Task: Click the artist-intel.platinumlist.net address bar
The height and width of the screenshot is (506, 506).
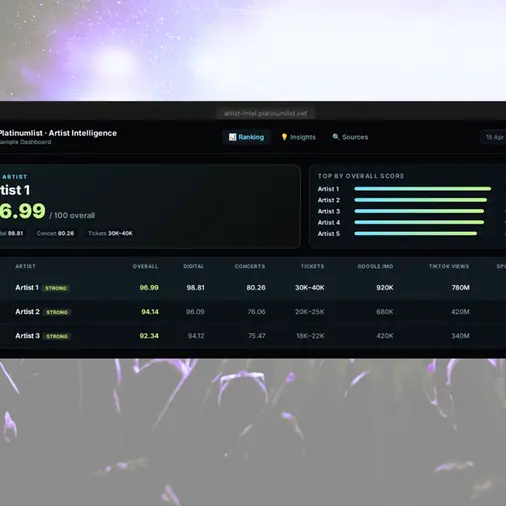Action: tap(266, 113)
